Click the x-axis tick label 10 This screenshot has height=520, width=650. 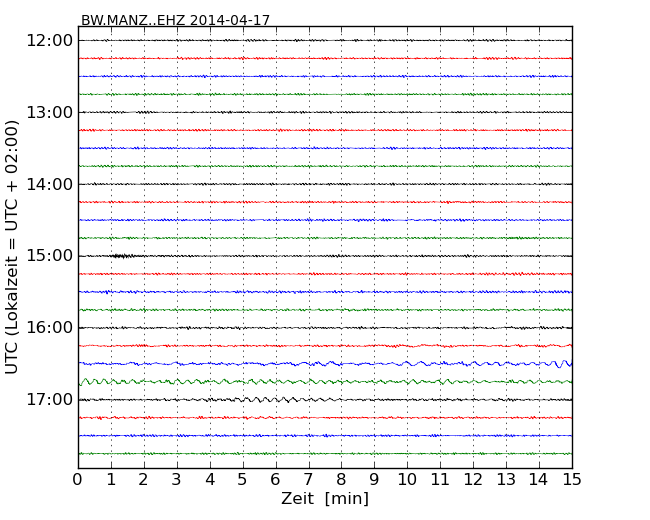click(x=407, y=480)
